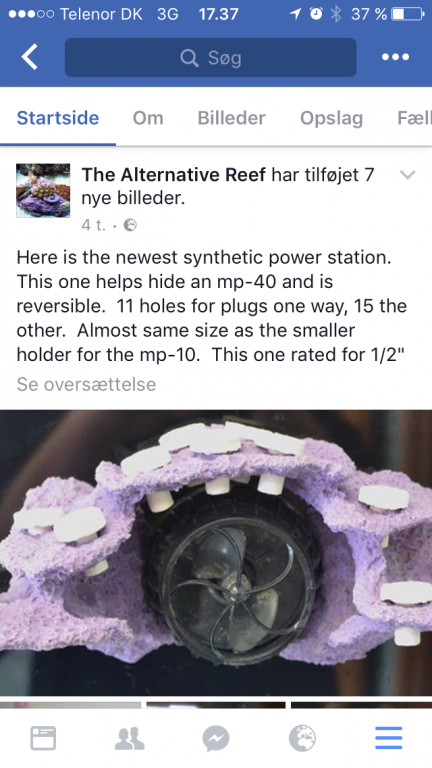This screenshot has height=768, width=432.
Task: Tap the Søg search field
Action: [x=211, y=57]
